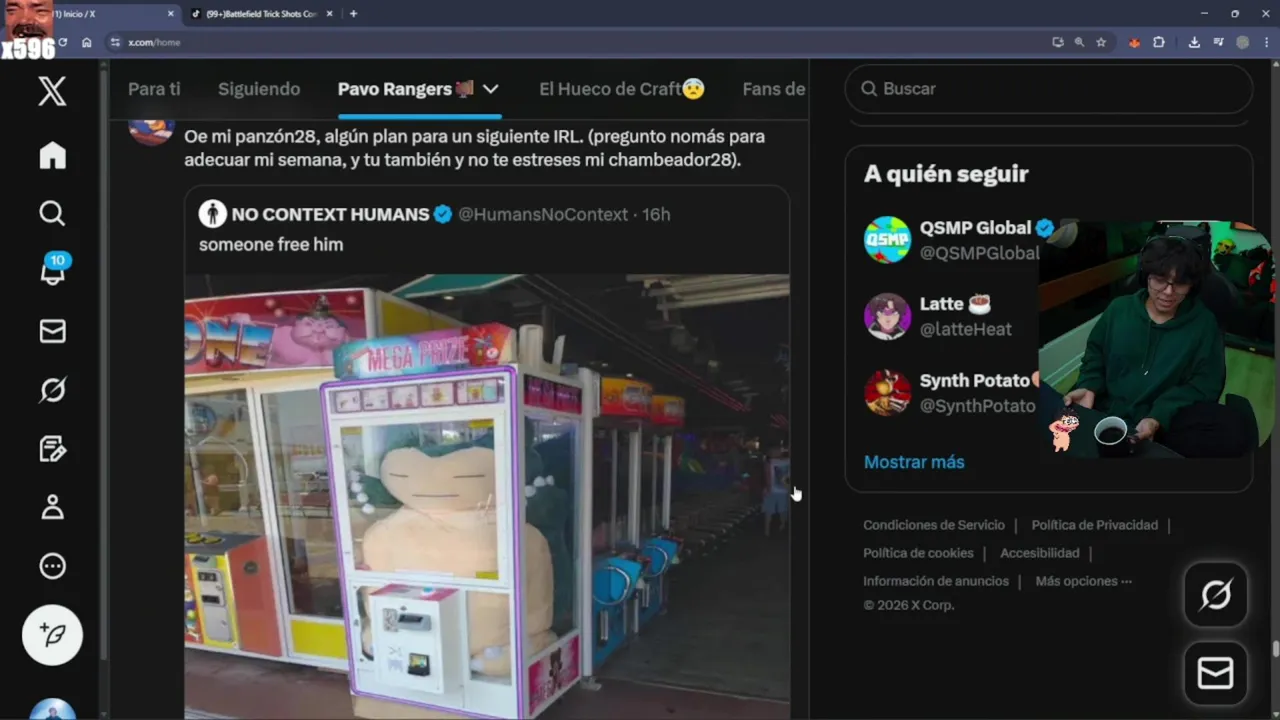The height and width of the screenshot is (720, 1280).
Task: Reload the page in the browser toolbar
Action: [62, 42]
